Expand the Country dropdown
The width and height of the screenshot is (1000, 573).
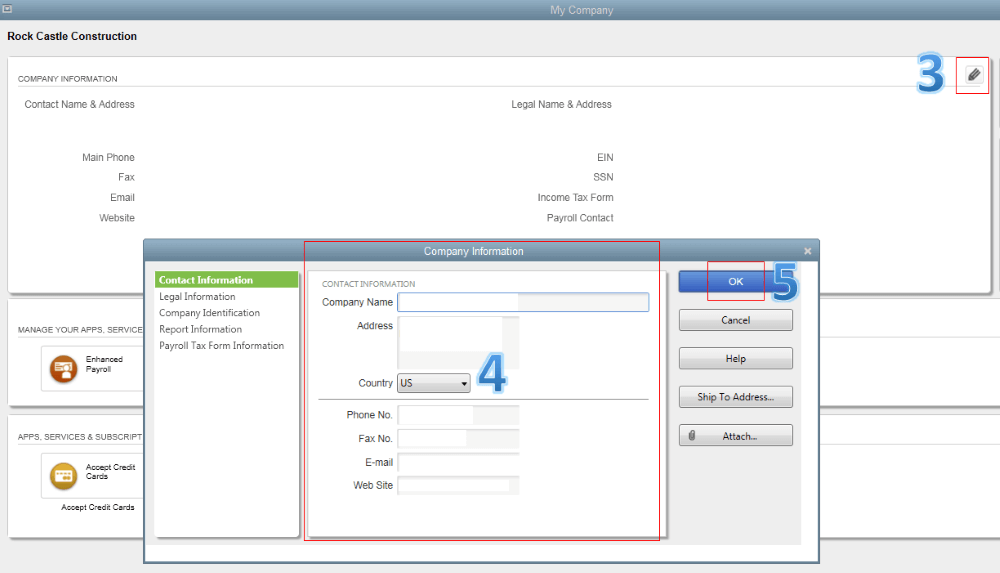[x=434, y=383]
